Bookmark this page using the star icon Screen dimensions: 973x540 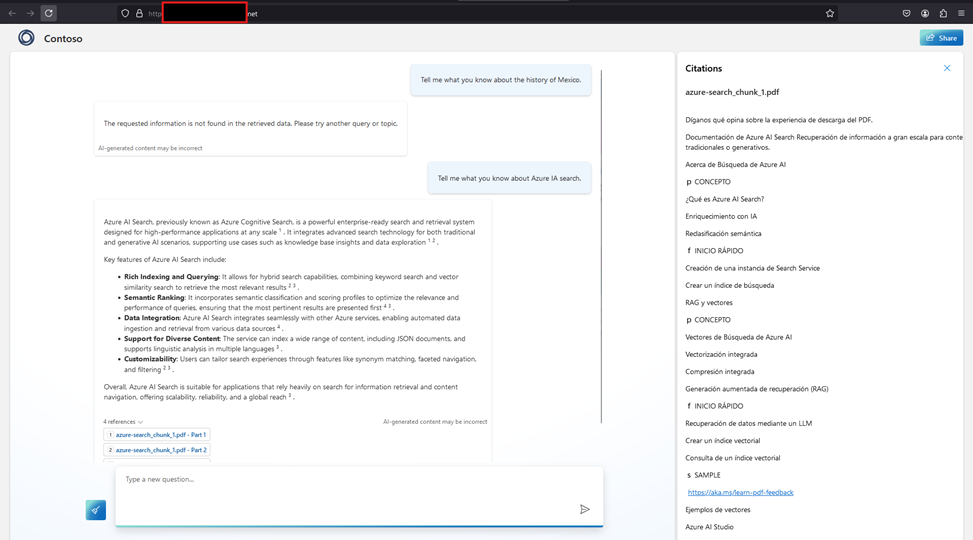coord(830,13)
